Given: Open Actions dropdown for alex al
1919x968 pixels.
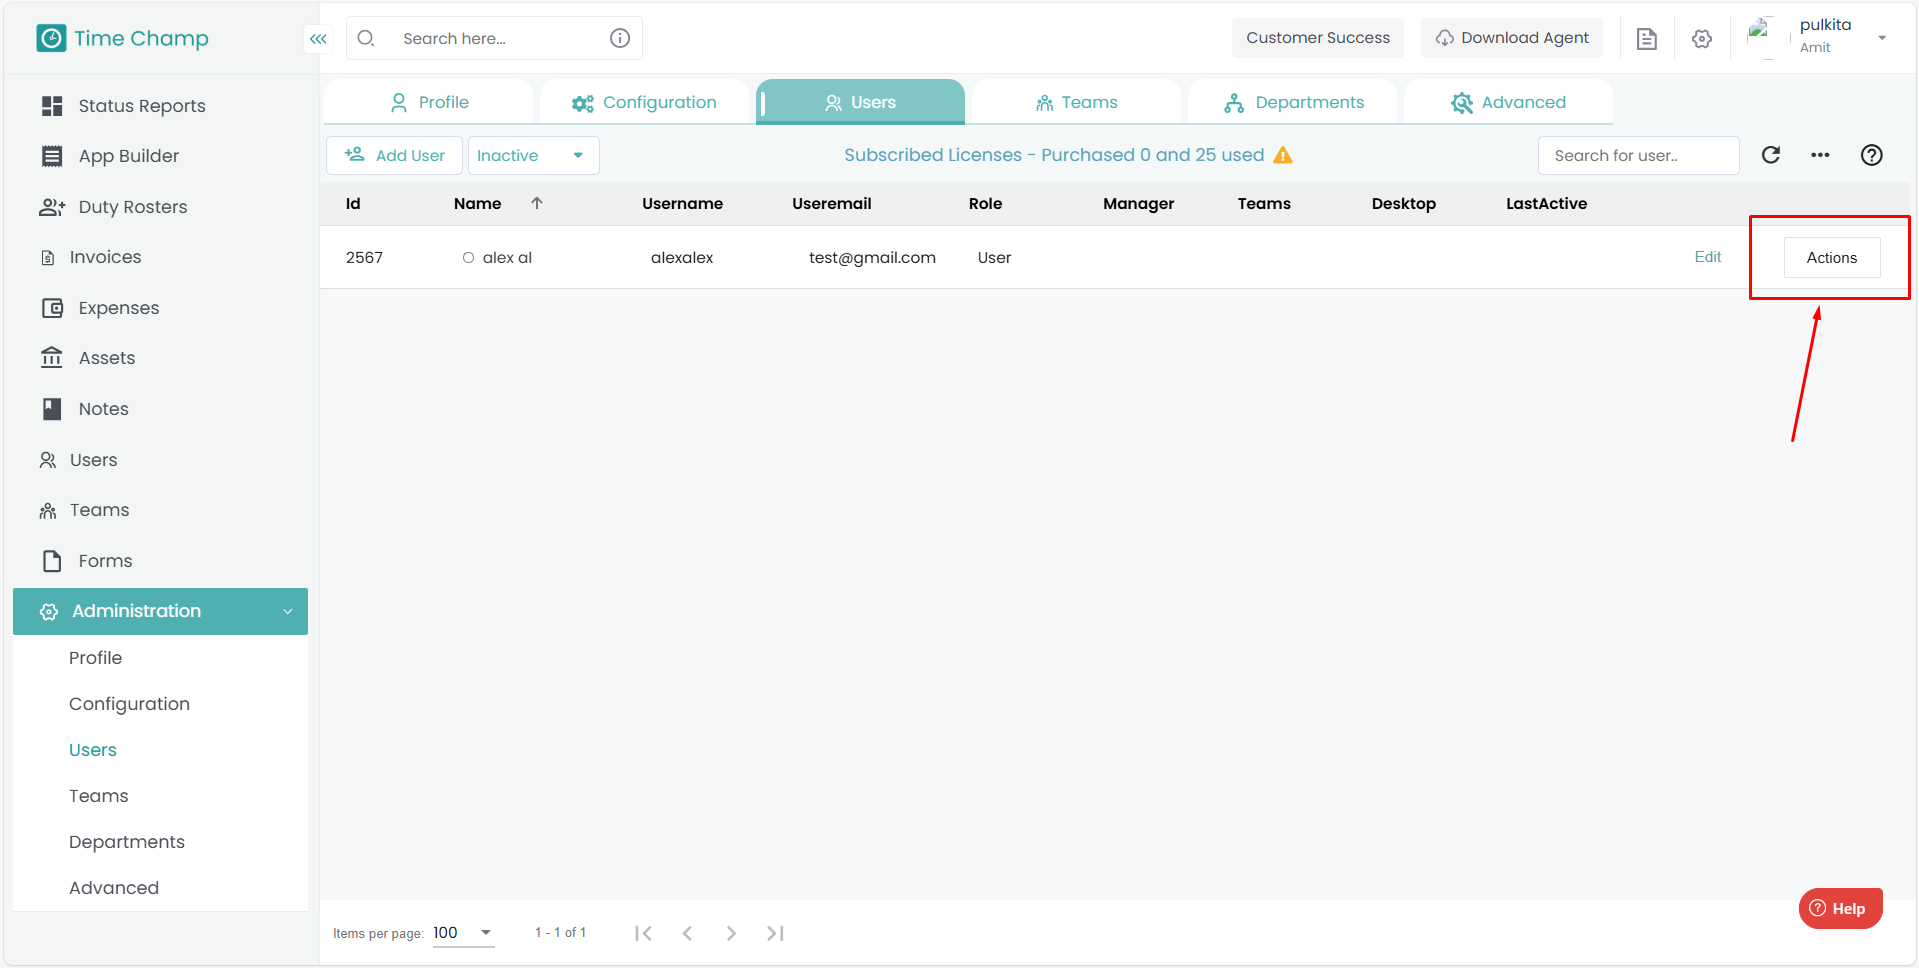Looking at the screenshot, I should coord(1832,258).
